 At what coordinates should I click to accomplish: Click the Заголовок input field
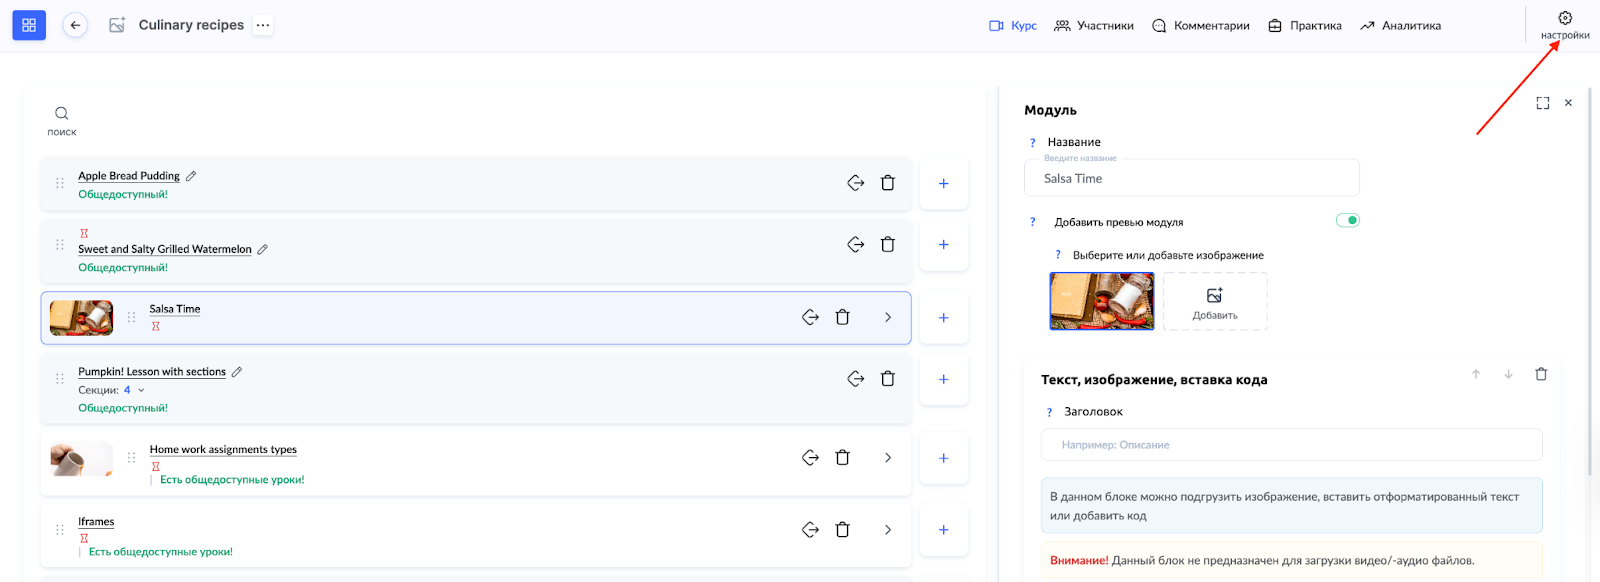pyautogui.click(x=1290, y=445)
